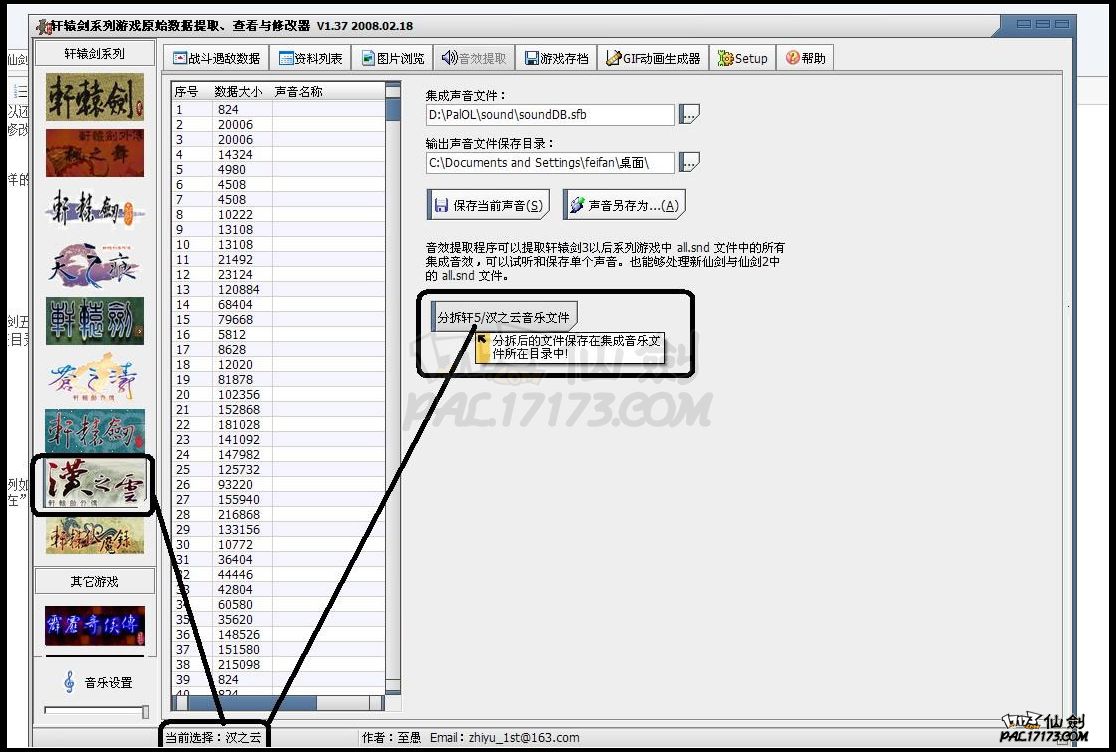Open the 战斗遇敌数据 tab
This screenshot has height=752, width=1116.
pos(217,59)
